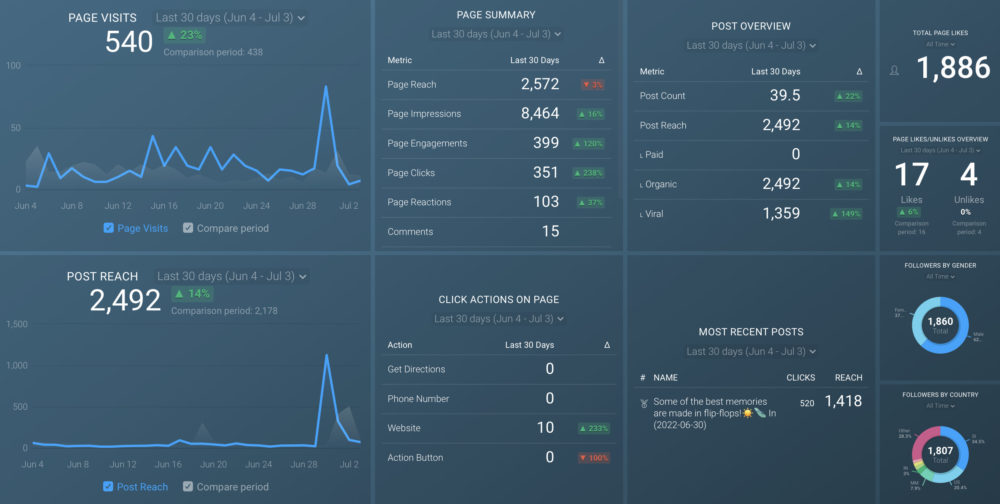The width and height of the screenshot is (1000, 504).
Task: Click the 17 Likes number
Action: point(911,174)
